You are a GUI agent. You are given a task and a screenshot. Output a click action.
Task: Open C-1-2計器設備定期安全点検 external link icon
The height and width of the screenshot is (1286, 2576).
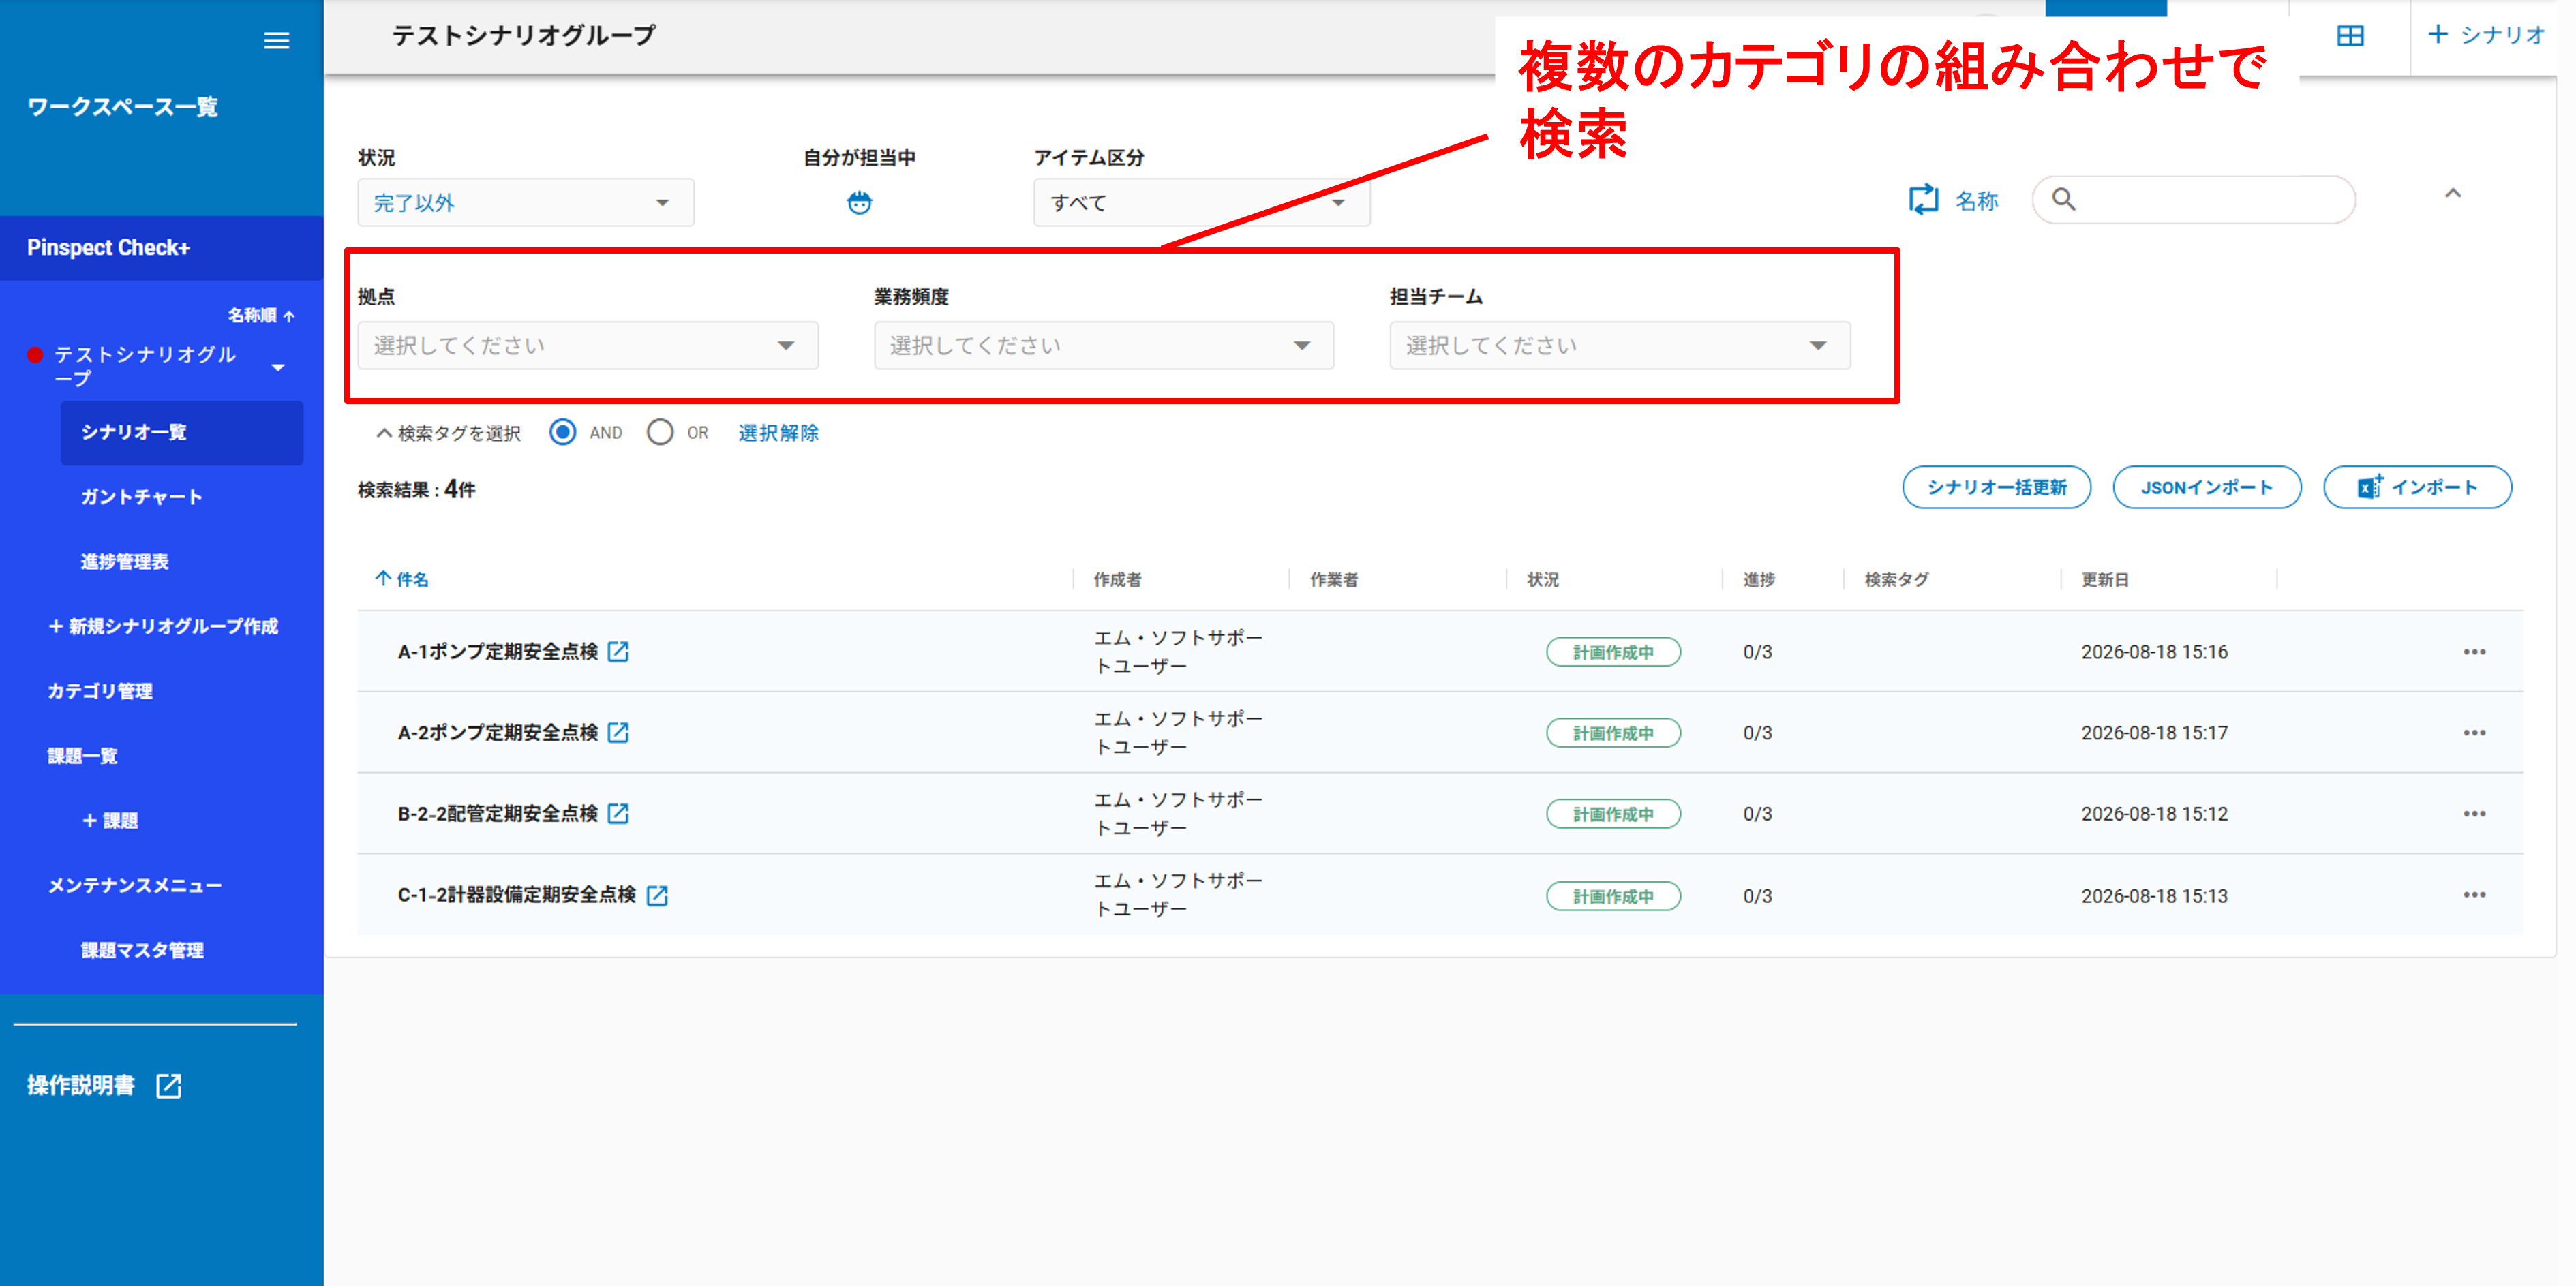(657, 895)
